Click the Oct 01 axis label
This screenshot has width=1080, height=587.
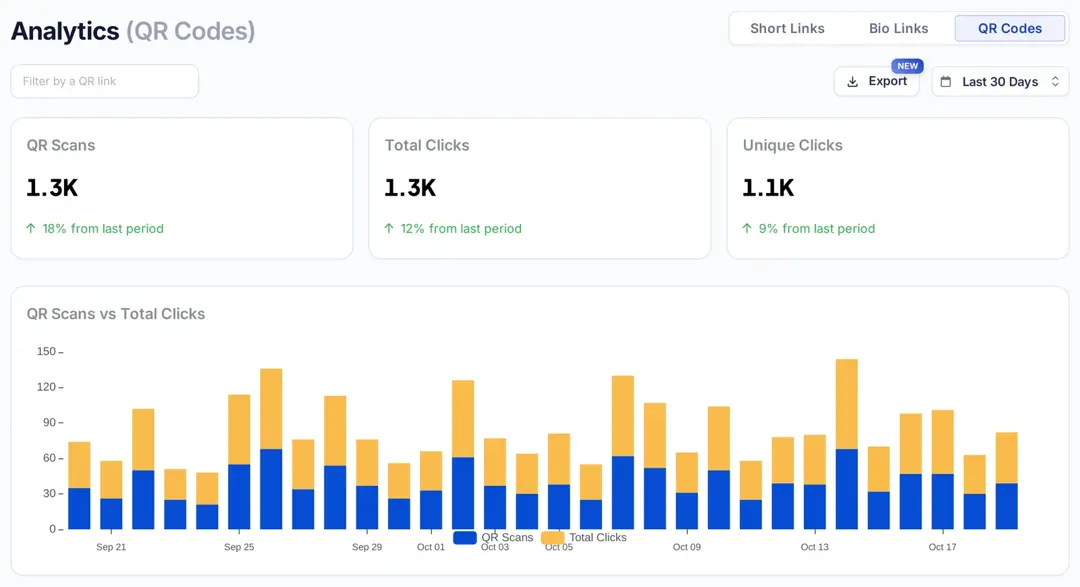(431, 547)
